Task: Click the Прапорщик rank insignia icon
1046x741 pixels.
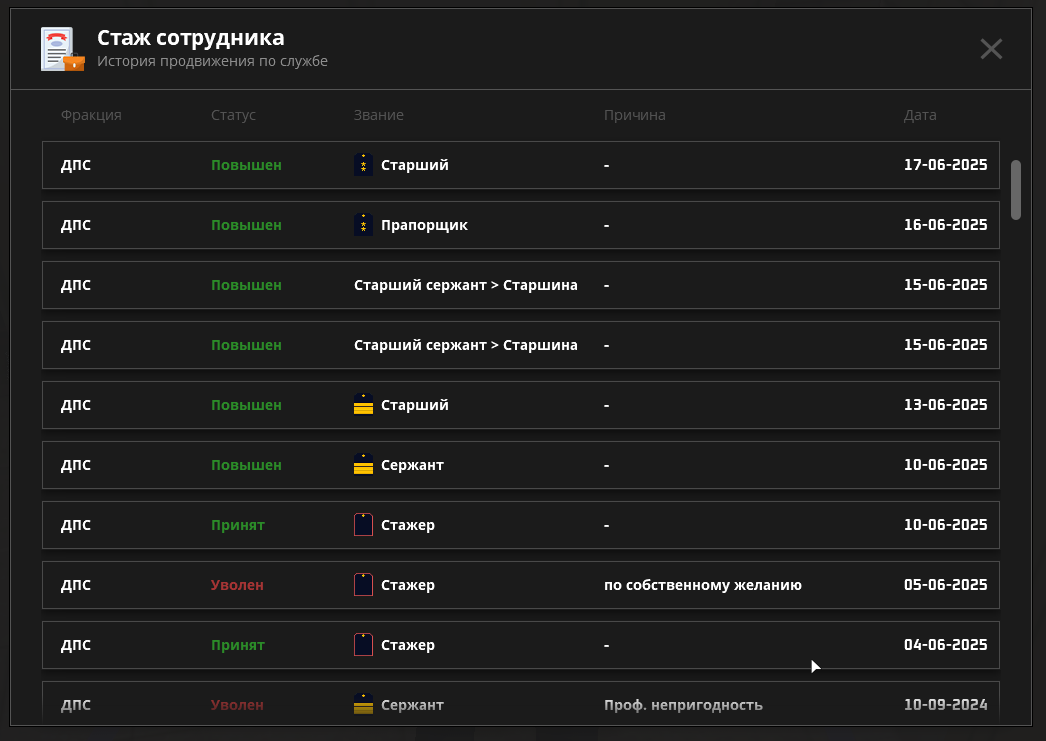Action: [364, 225]
